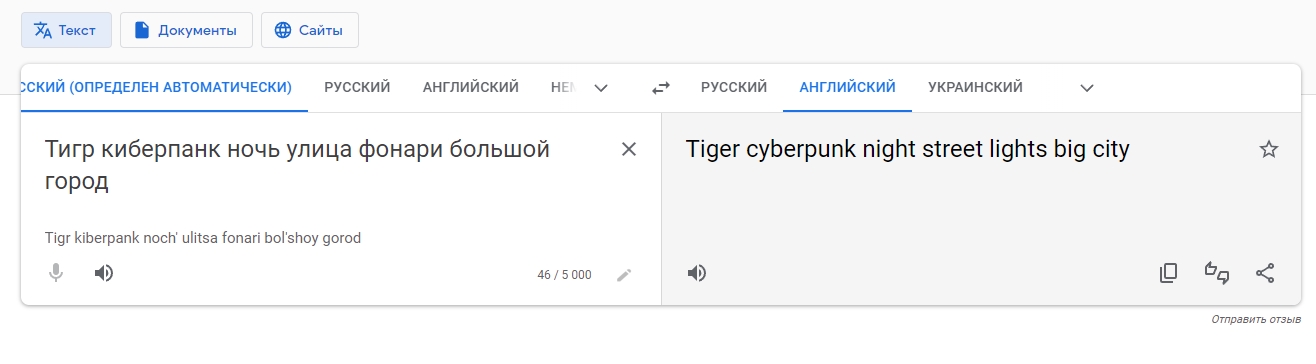This screenshot has width=1316, height=364.
Task: Click the microphone voice input icon
Action: (x=56, y=273)
